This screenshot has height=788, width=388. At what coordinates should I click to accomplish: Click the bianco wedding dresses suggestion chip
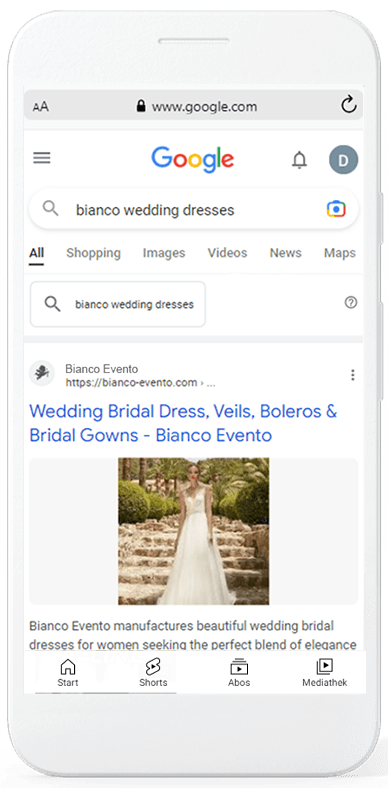[x=118, y=304]
